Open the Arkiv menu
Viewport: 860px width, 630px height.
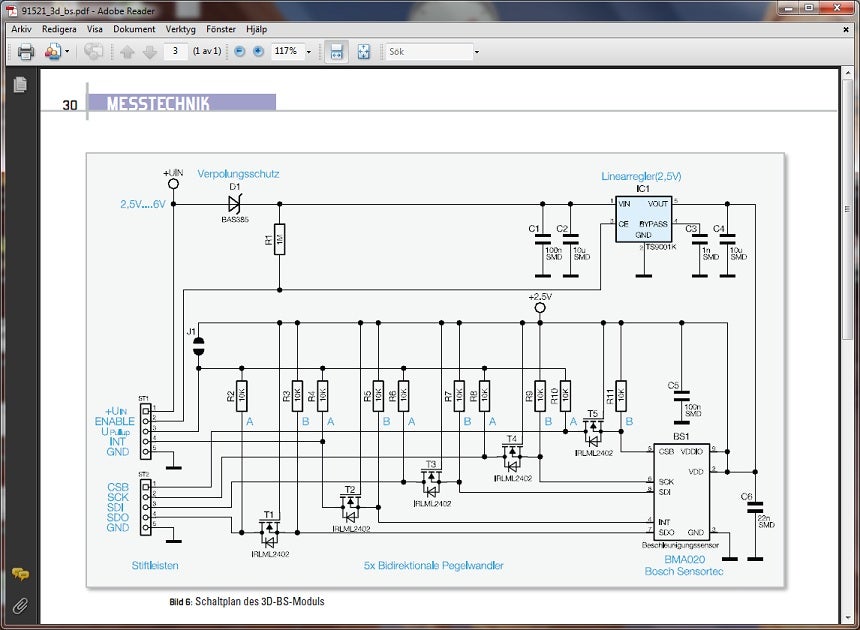(x=21, y=29)
